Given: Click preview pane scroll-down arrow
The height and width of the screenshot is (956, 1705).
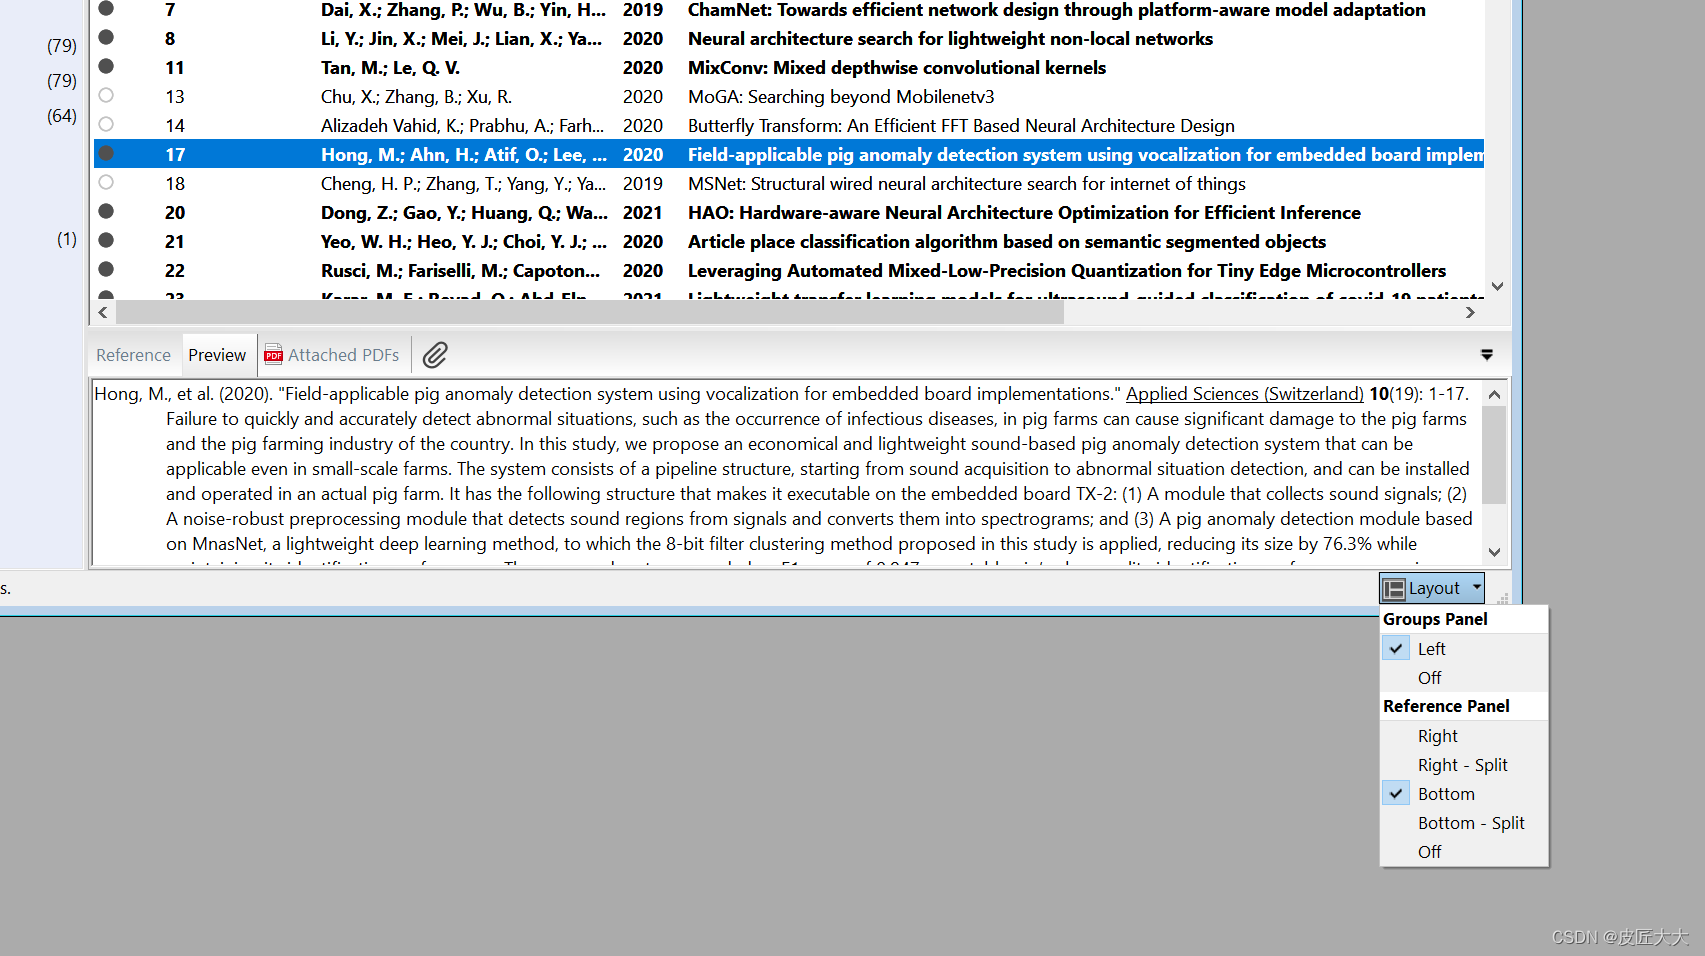Looking at the screenshot, I should pyautogui.click(x=1494, y=552).
